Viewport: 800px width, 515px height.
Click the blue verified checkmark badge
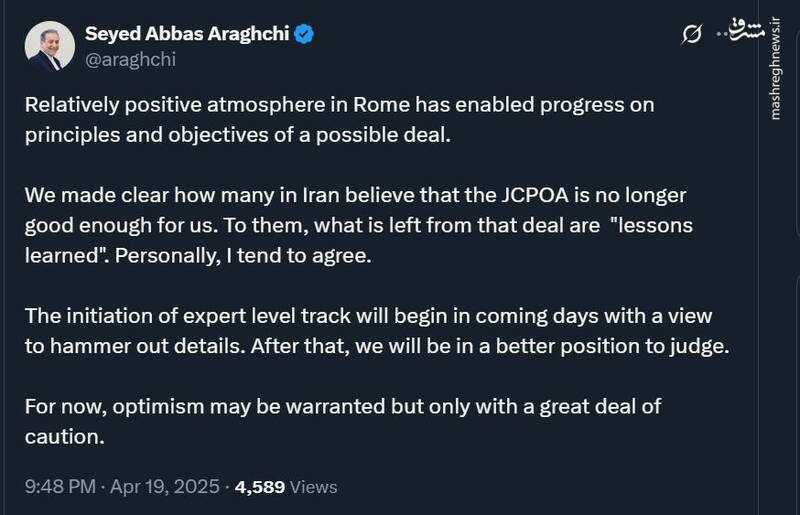tap(306, 34)
